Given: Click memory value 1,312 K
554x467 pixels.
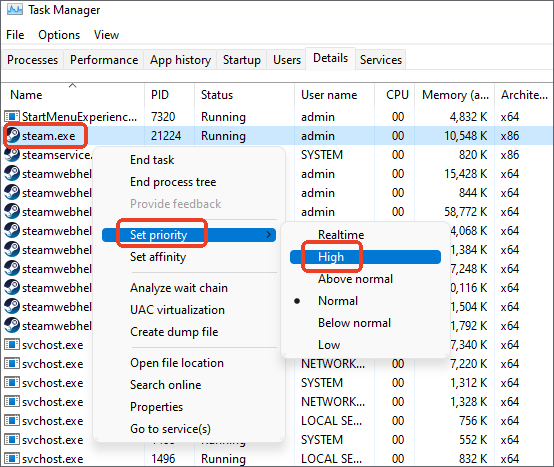Looking at the screenshot, I should pyautogui.click(x=468, y=382).
